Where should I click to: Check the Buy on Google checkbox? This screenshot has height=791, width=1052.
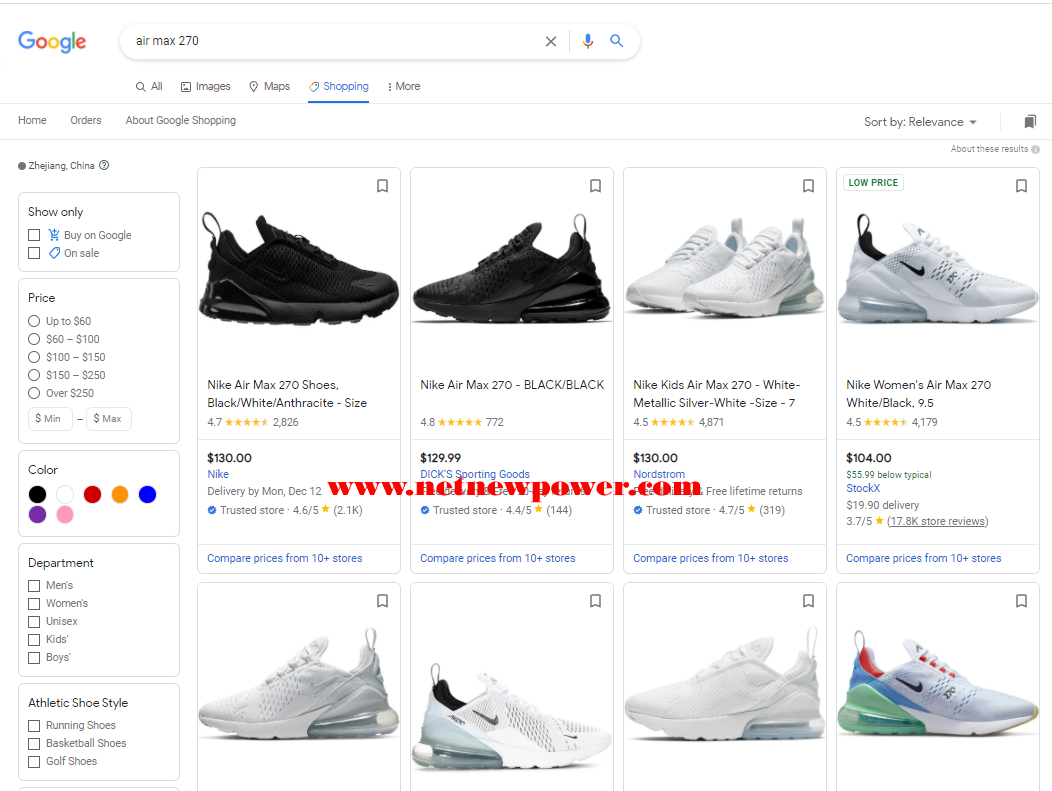click(x=34, y=235)
